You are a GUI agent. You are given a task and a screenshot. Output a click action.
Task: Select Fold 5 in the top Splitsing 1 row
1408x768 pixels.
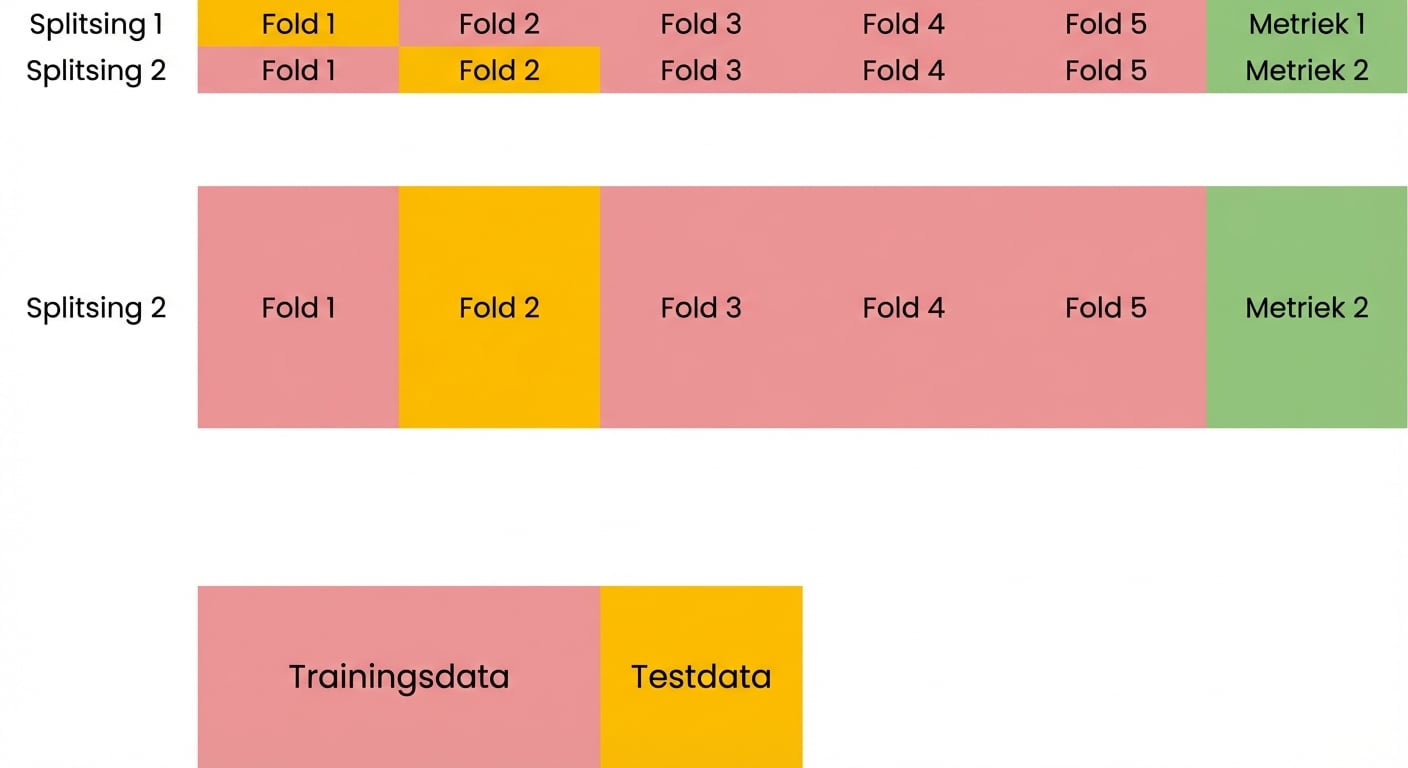1105,24
